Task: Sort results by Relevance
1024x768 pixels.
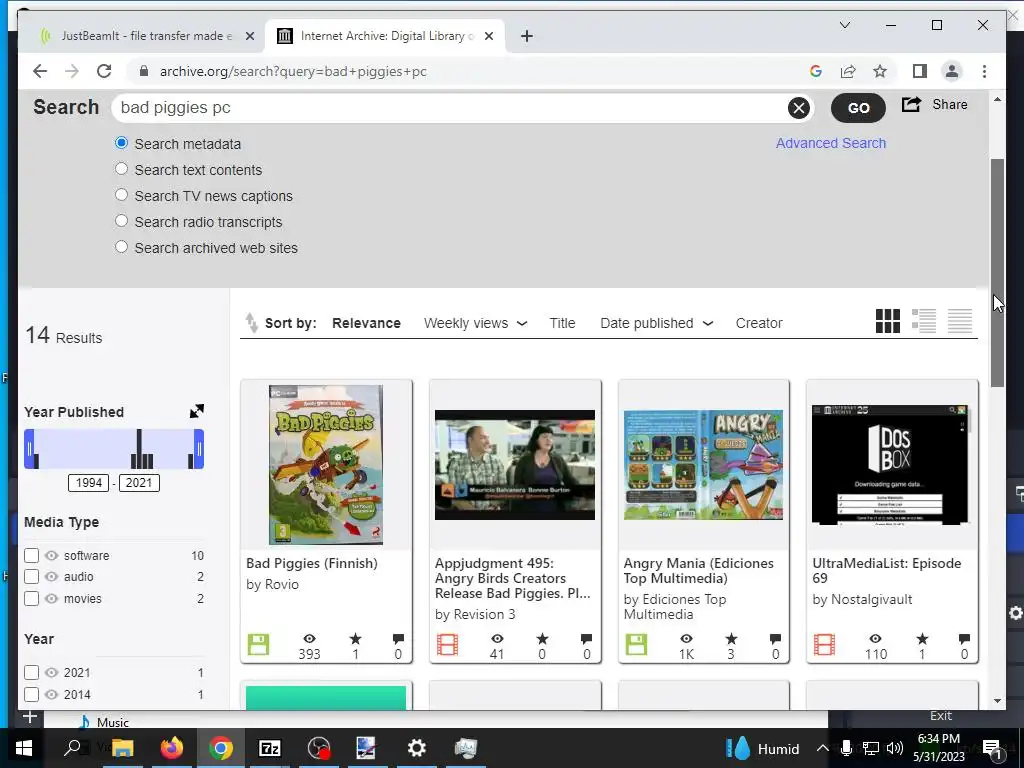Action: tap(366, 323)
